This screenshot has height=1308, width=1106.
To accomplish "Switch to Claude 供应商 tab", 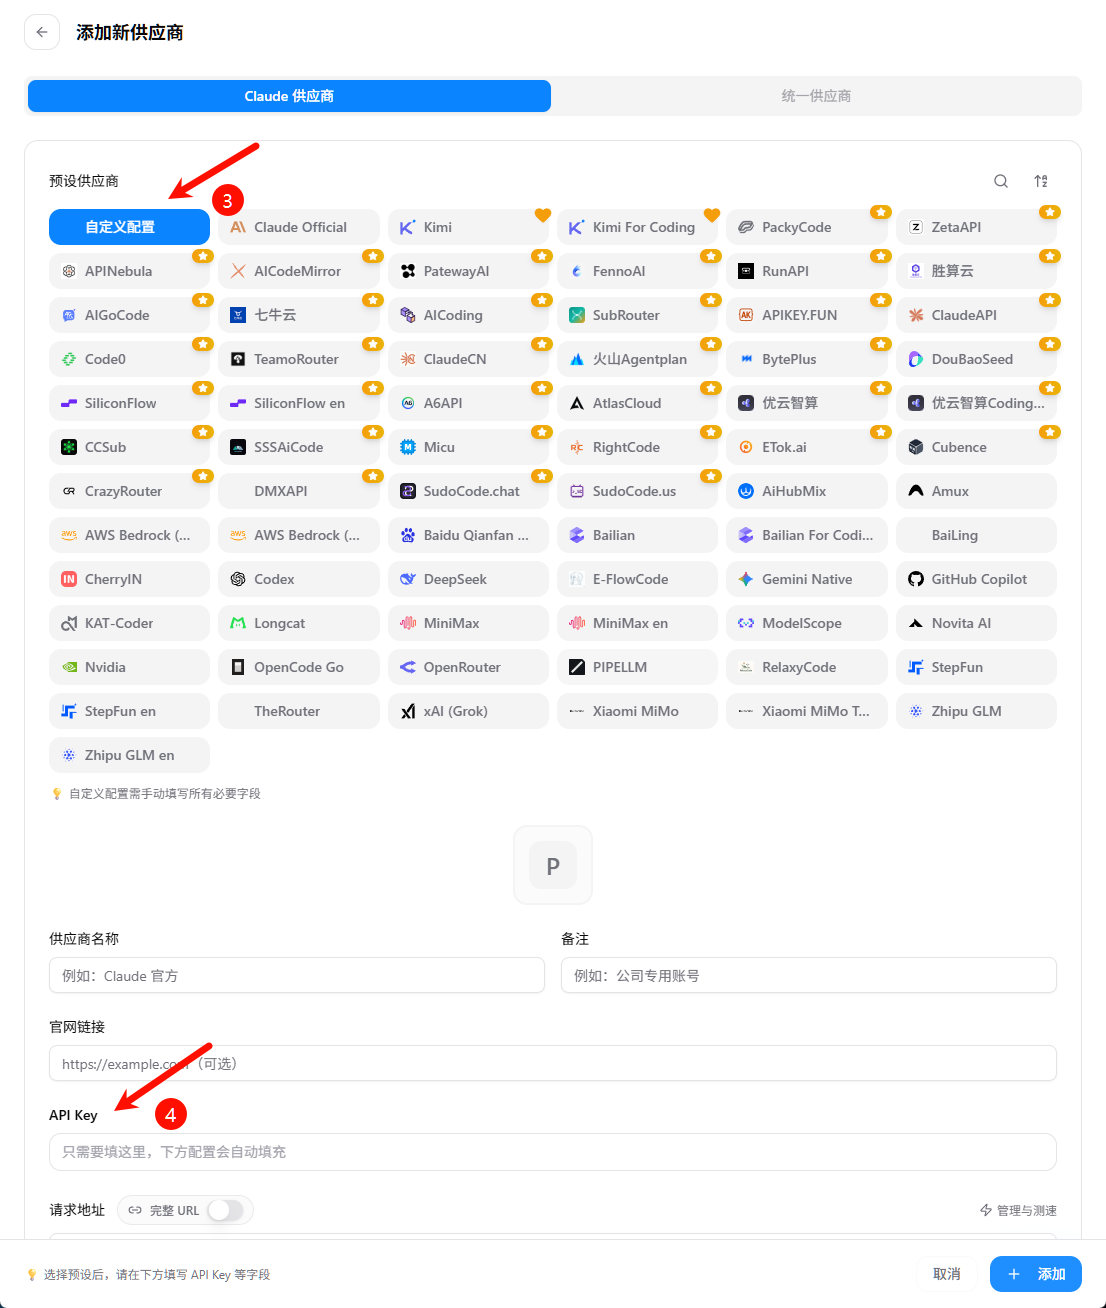I will [x=289, y=96].
